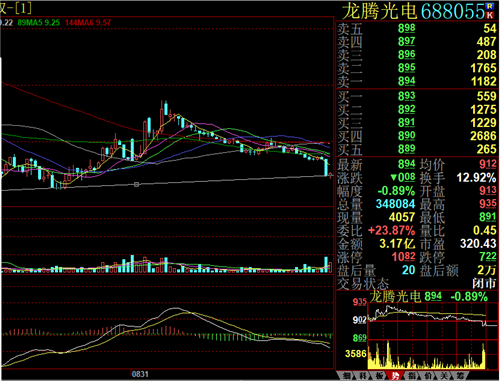This screenshot has height=381, width=500.
Task: Click the 市盈 P/E value 320.43
Action: pos(478,244)
